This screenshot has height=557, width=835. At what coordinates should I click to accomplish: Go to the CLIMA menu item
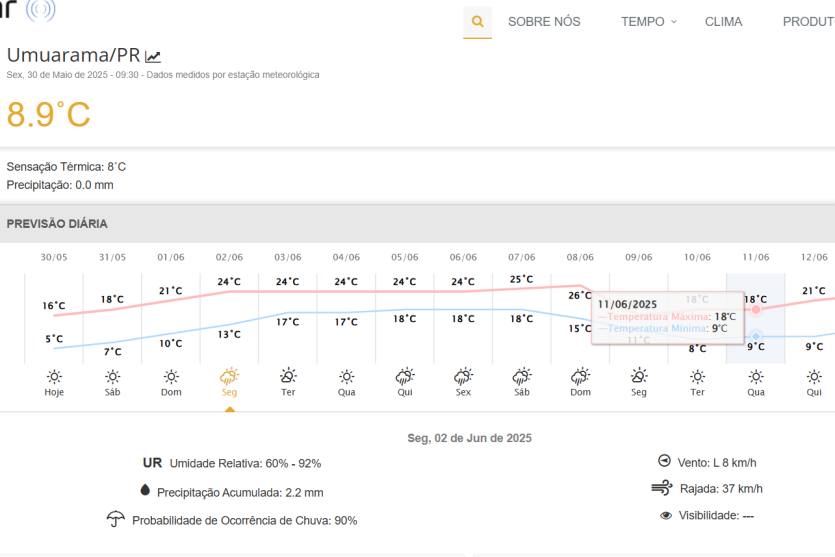coord(723,22)
